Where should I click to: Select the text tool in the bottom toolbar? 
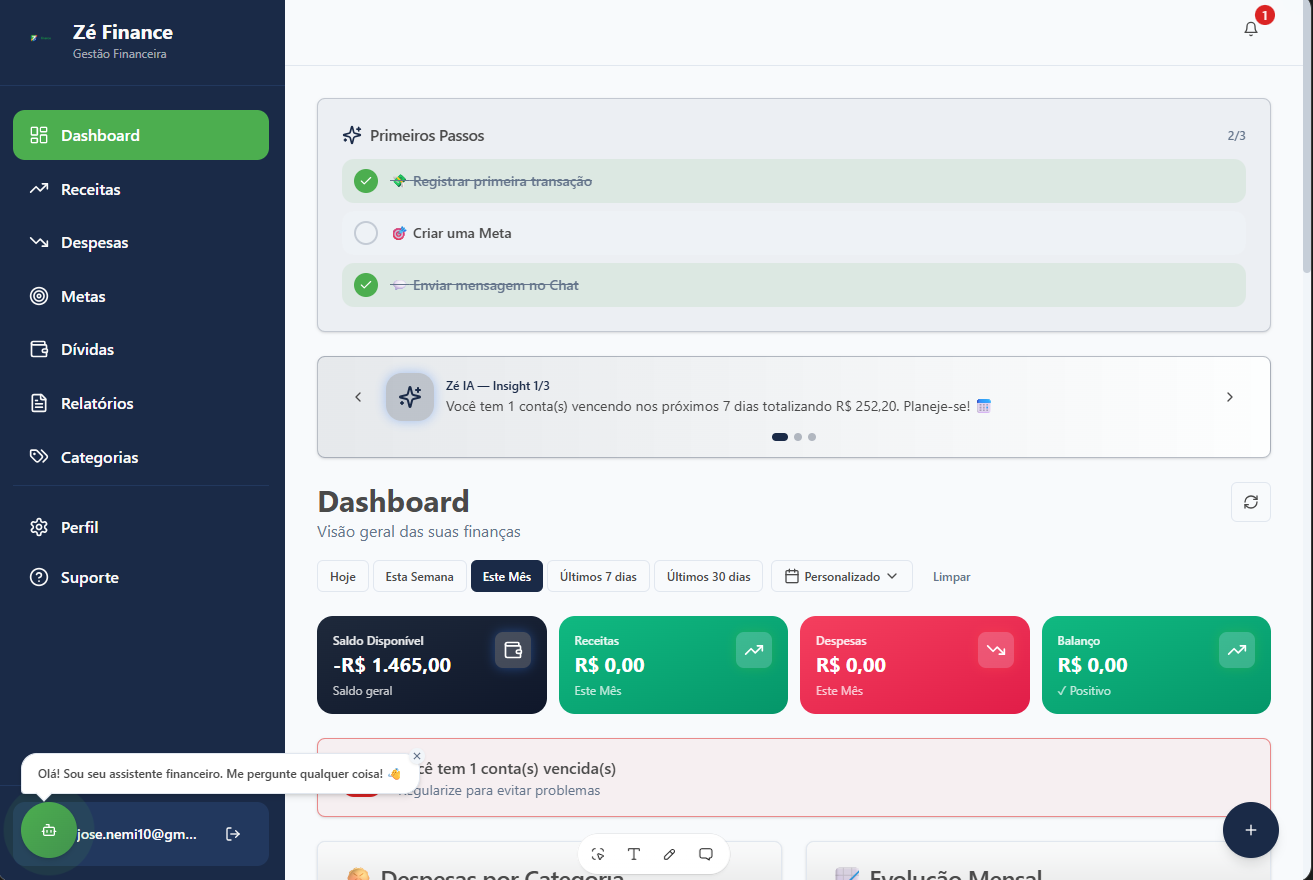[634, 854]
